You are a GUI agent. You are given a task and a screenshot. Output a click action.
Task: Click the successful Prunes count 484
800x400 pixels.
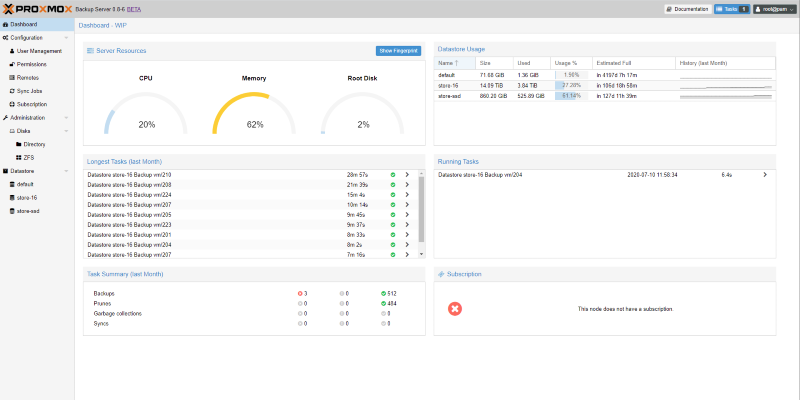tap(389, 303)
